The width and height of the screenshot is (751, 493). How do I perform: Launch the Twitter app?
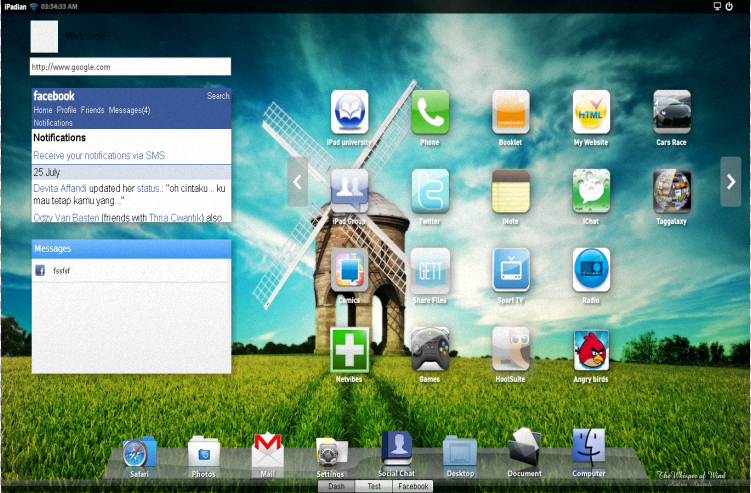430,191
